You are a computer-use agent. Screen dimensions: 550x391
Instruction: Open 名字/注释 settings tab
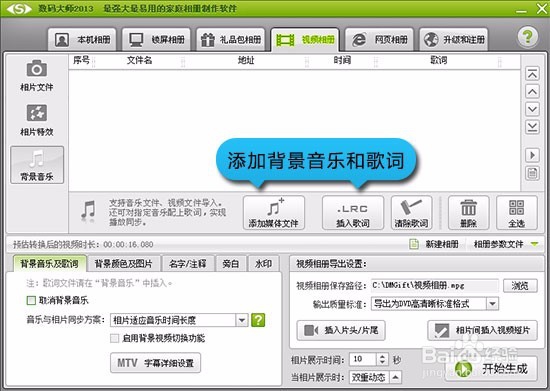coord(187,264)
